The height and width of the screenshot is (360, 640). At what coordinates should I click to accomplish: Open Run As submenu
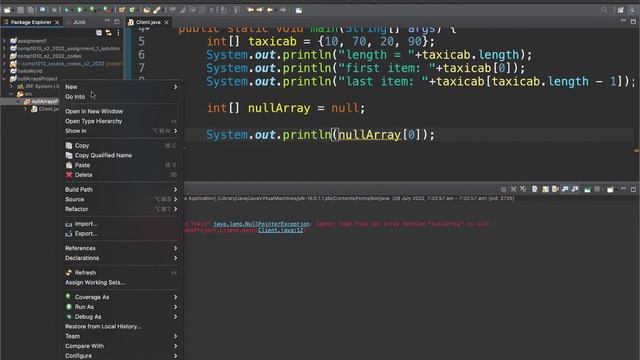click(121, 307)
